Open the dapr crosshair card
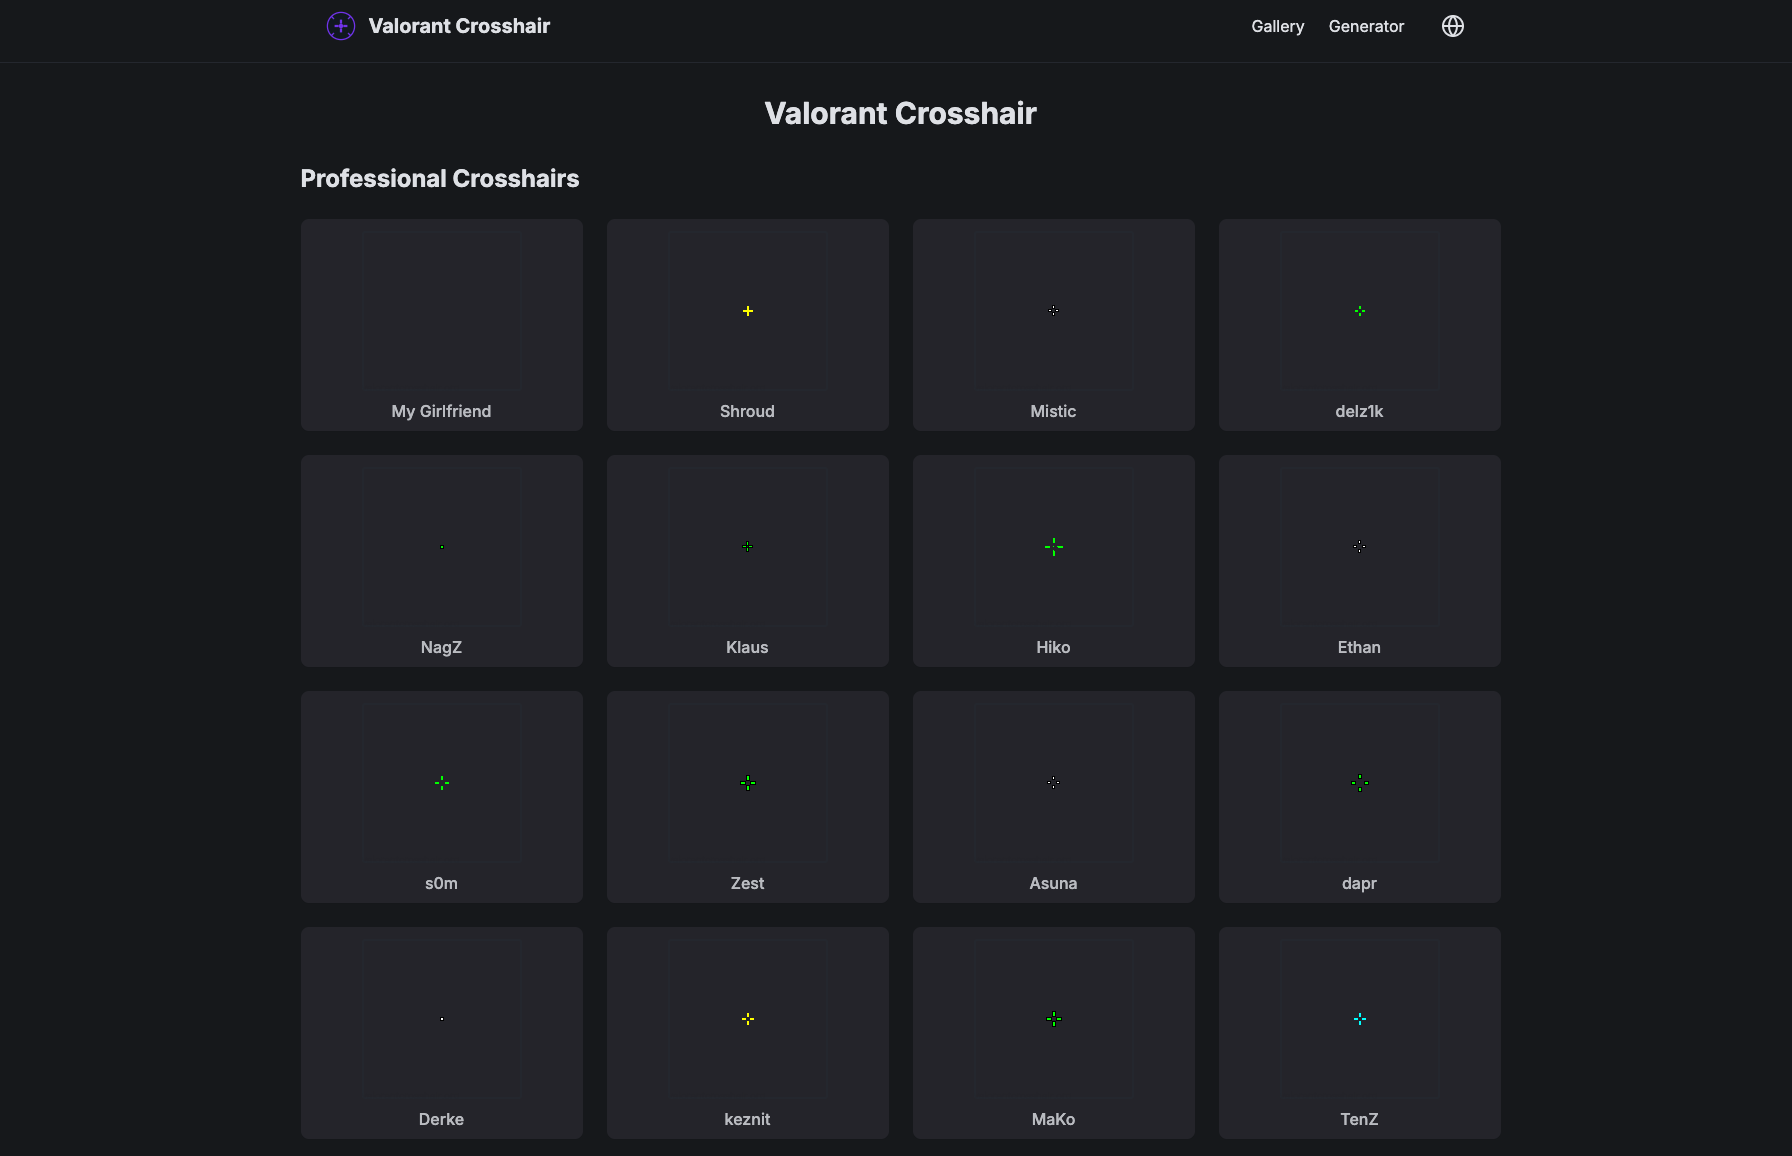This screenshot has width=1792, height=1156. [1360, 797]
